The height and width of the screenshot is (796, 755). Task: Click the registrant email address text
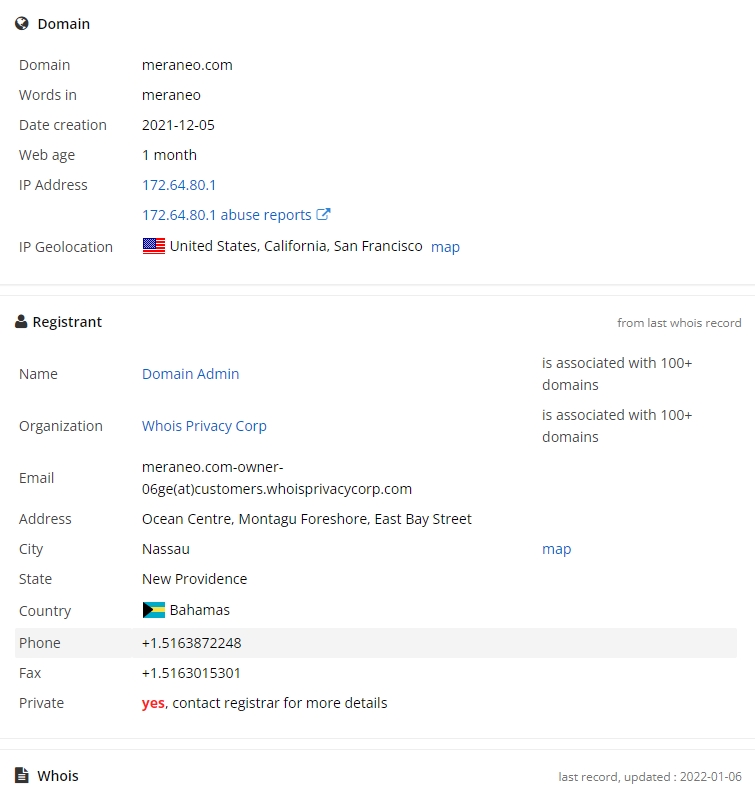pyautogui.click(x=277, y=478)
